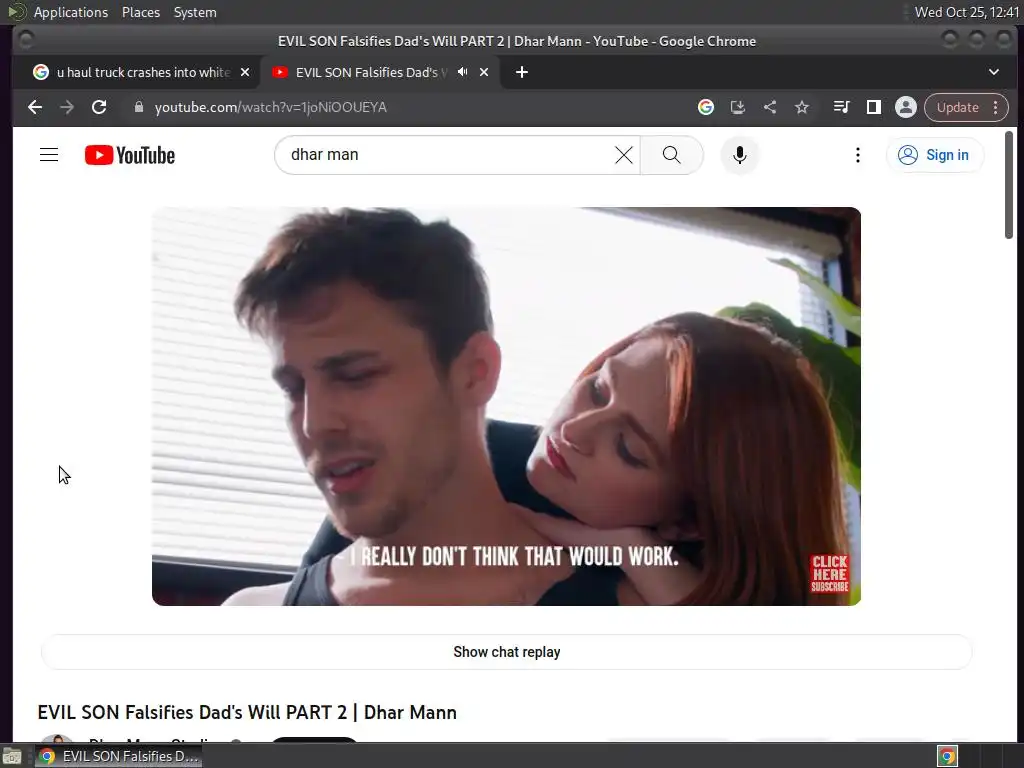Click the Update button in Chrome
Screen dimensions: 1024x768
coord(957,107)
